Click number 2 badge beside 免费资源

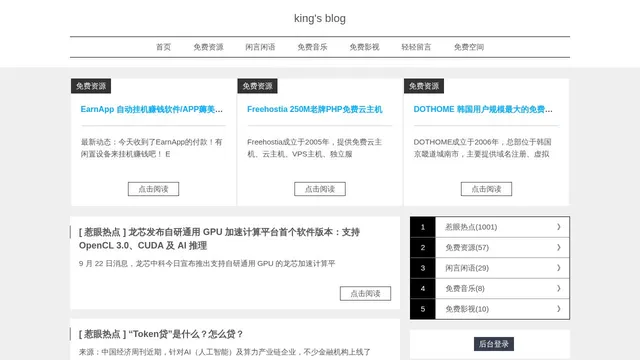pyautogui.click(x=423, y=247)
